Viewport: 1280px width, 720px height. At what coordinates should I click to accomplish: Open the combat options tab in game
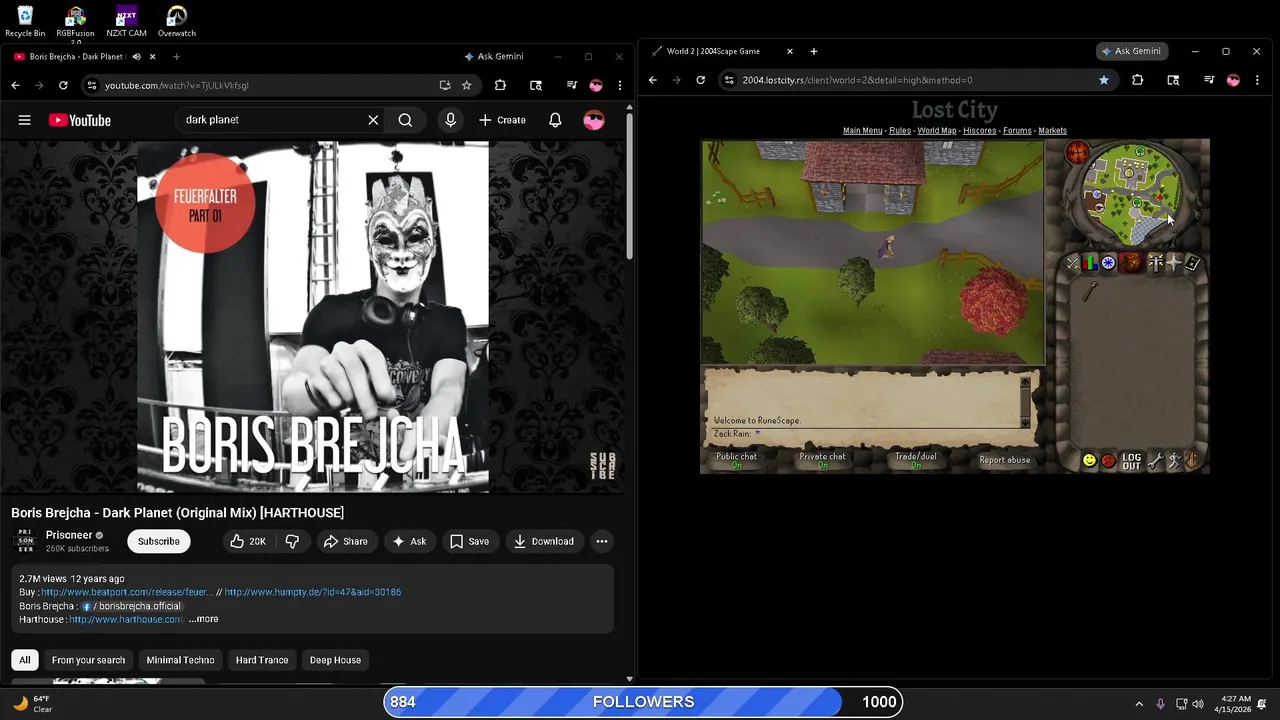(x=1073, y=263)
